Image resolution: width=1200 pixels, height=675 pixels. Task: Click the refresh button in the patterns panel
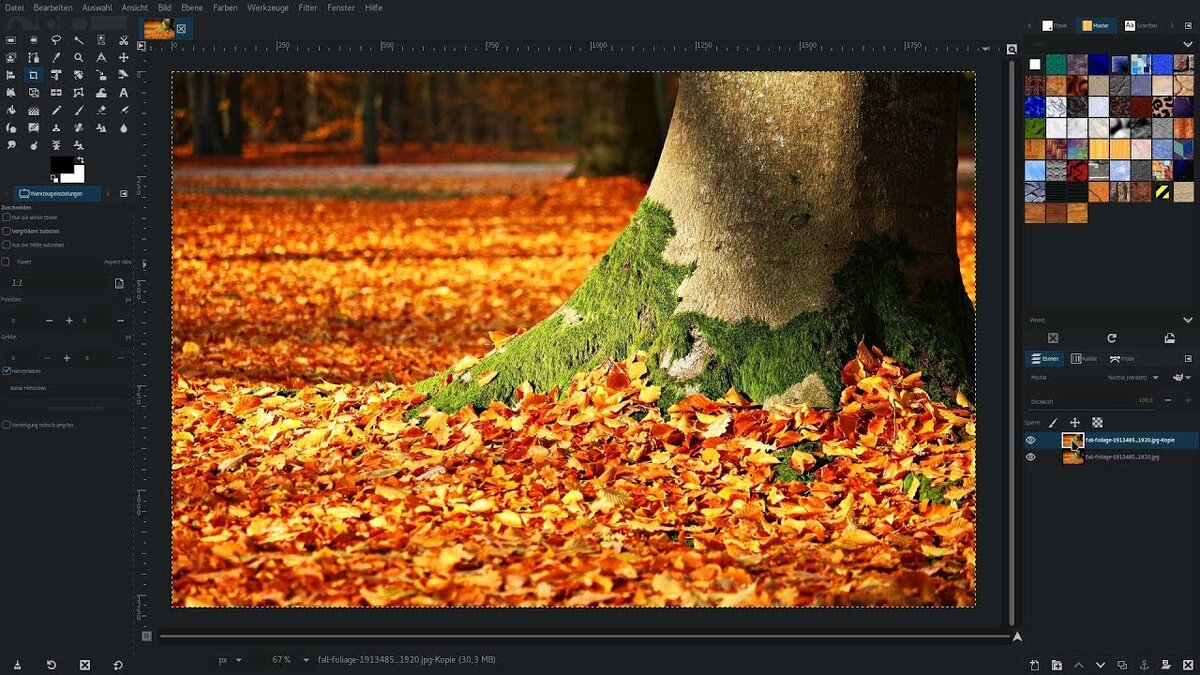1112,337
